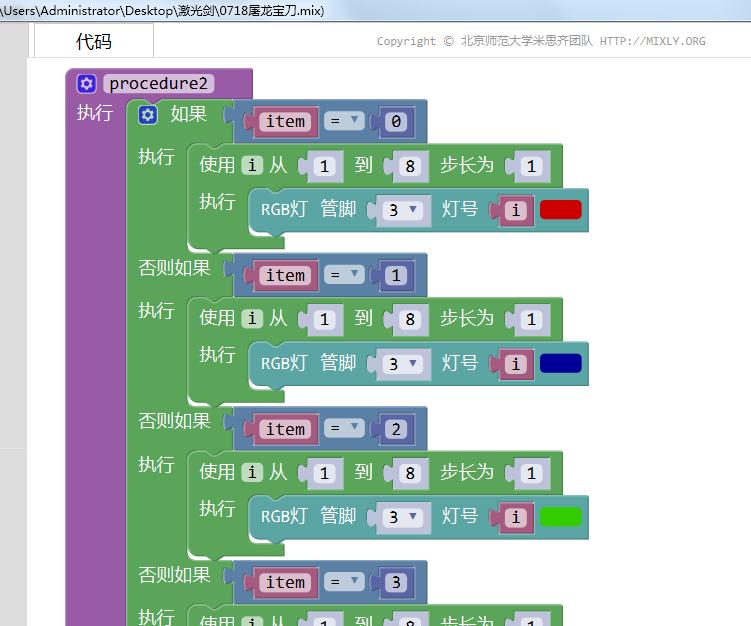Pick the blue color swatch of RGB light
Viewport: 751px width, 626px height.
tap(561, 364)
